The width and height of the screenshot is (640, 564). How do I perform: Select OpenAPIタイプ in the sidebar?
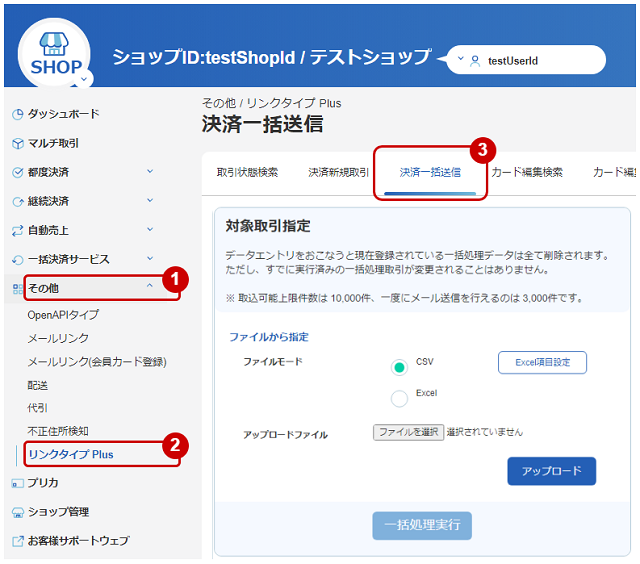pos(63,315)
